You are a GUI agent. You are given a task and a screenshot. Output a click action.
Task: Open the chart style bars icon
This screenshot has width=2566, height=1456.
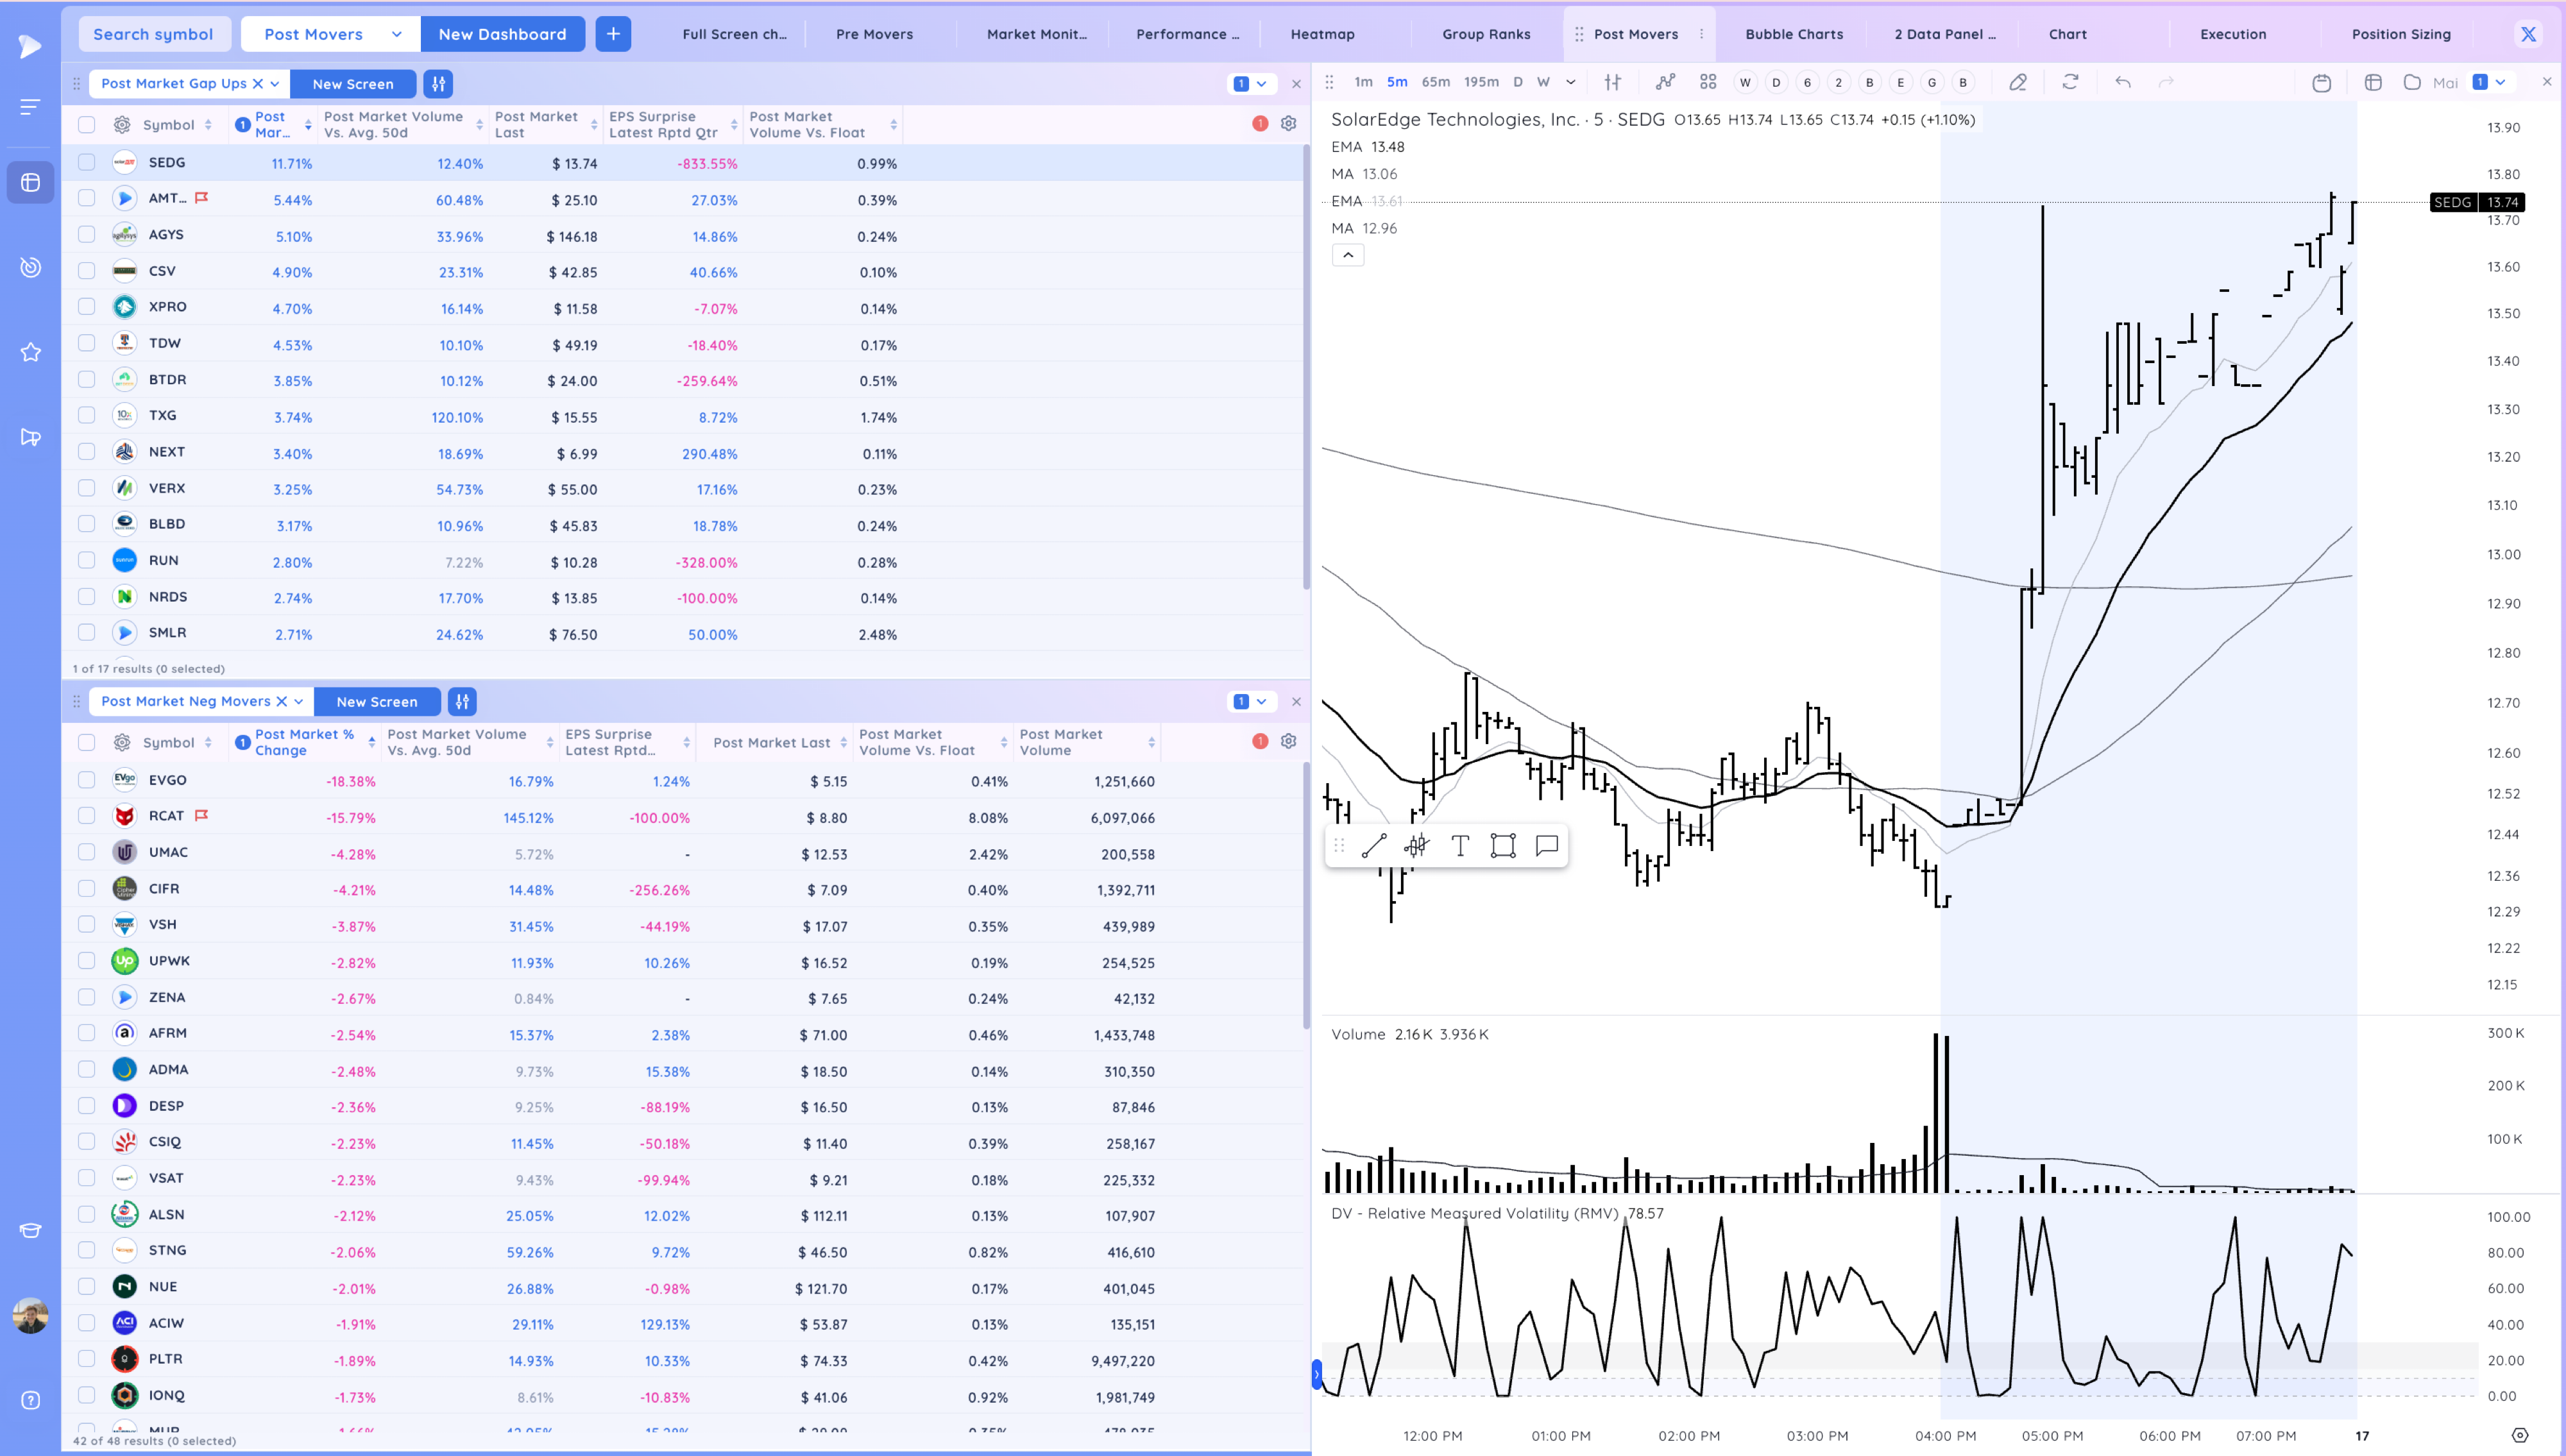point(1612,82)
